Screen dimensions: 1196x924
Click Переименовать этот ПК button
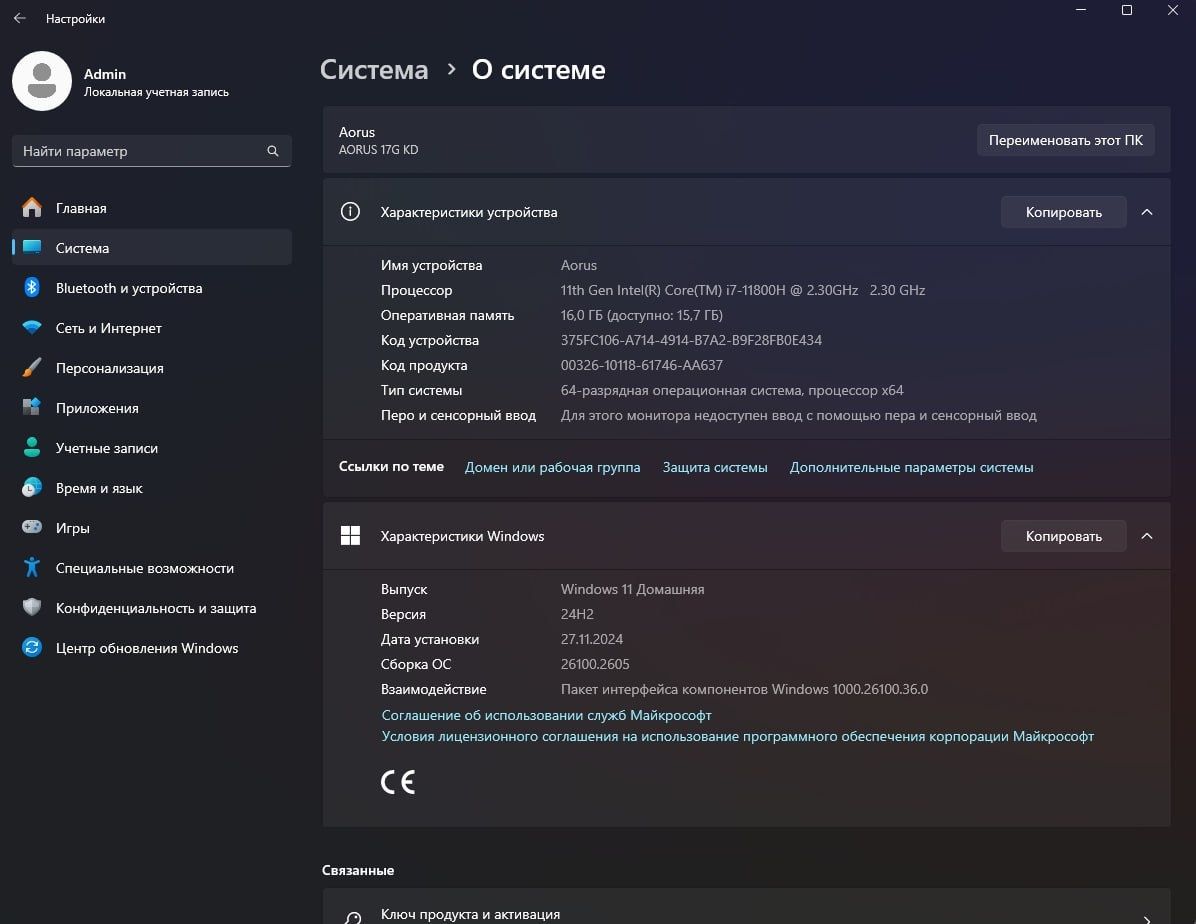click(1066, 140)
